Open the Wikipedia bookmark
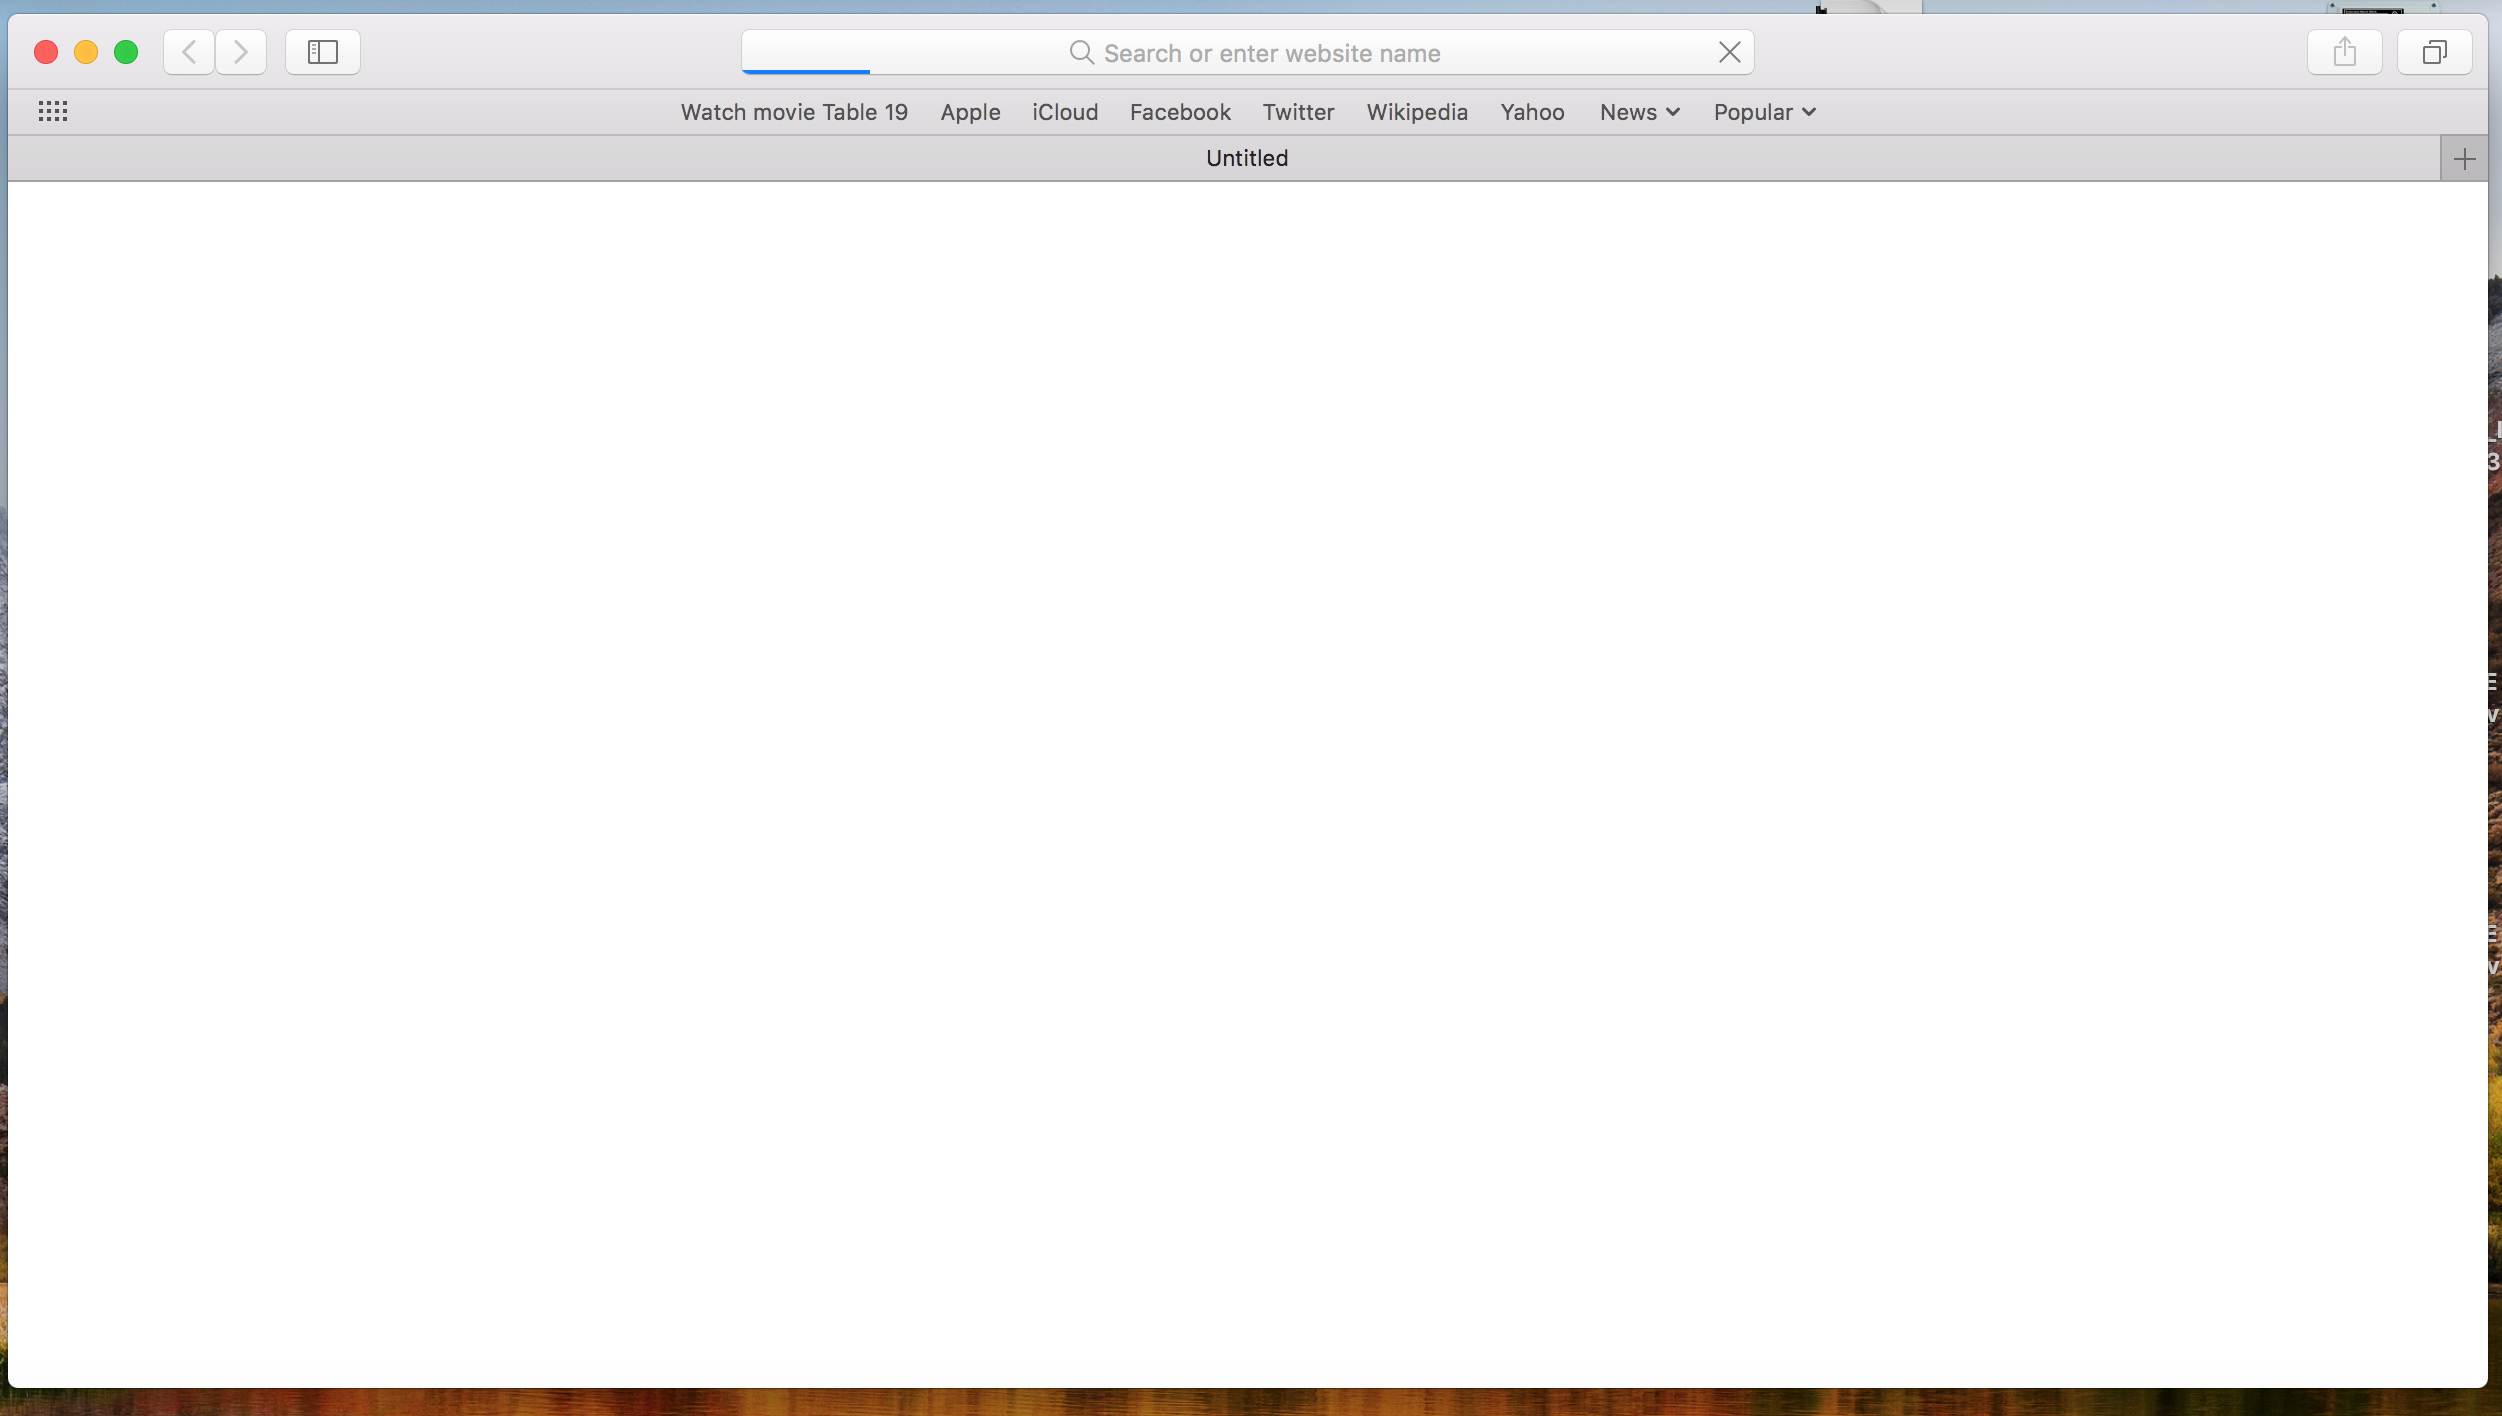Viewport: 2502px width, 1416px height. coord(1417,112)
